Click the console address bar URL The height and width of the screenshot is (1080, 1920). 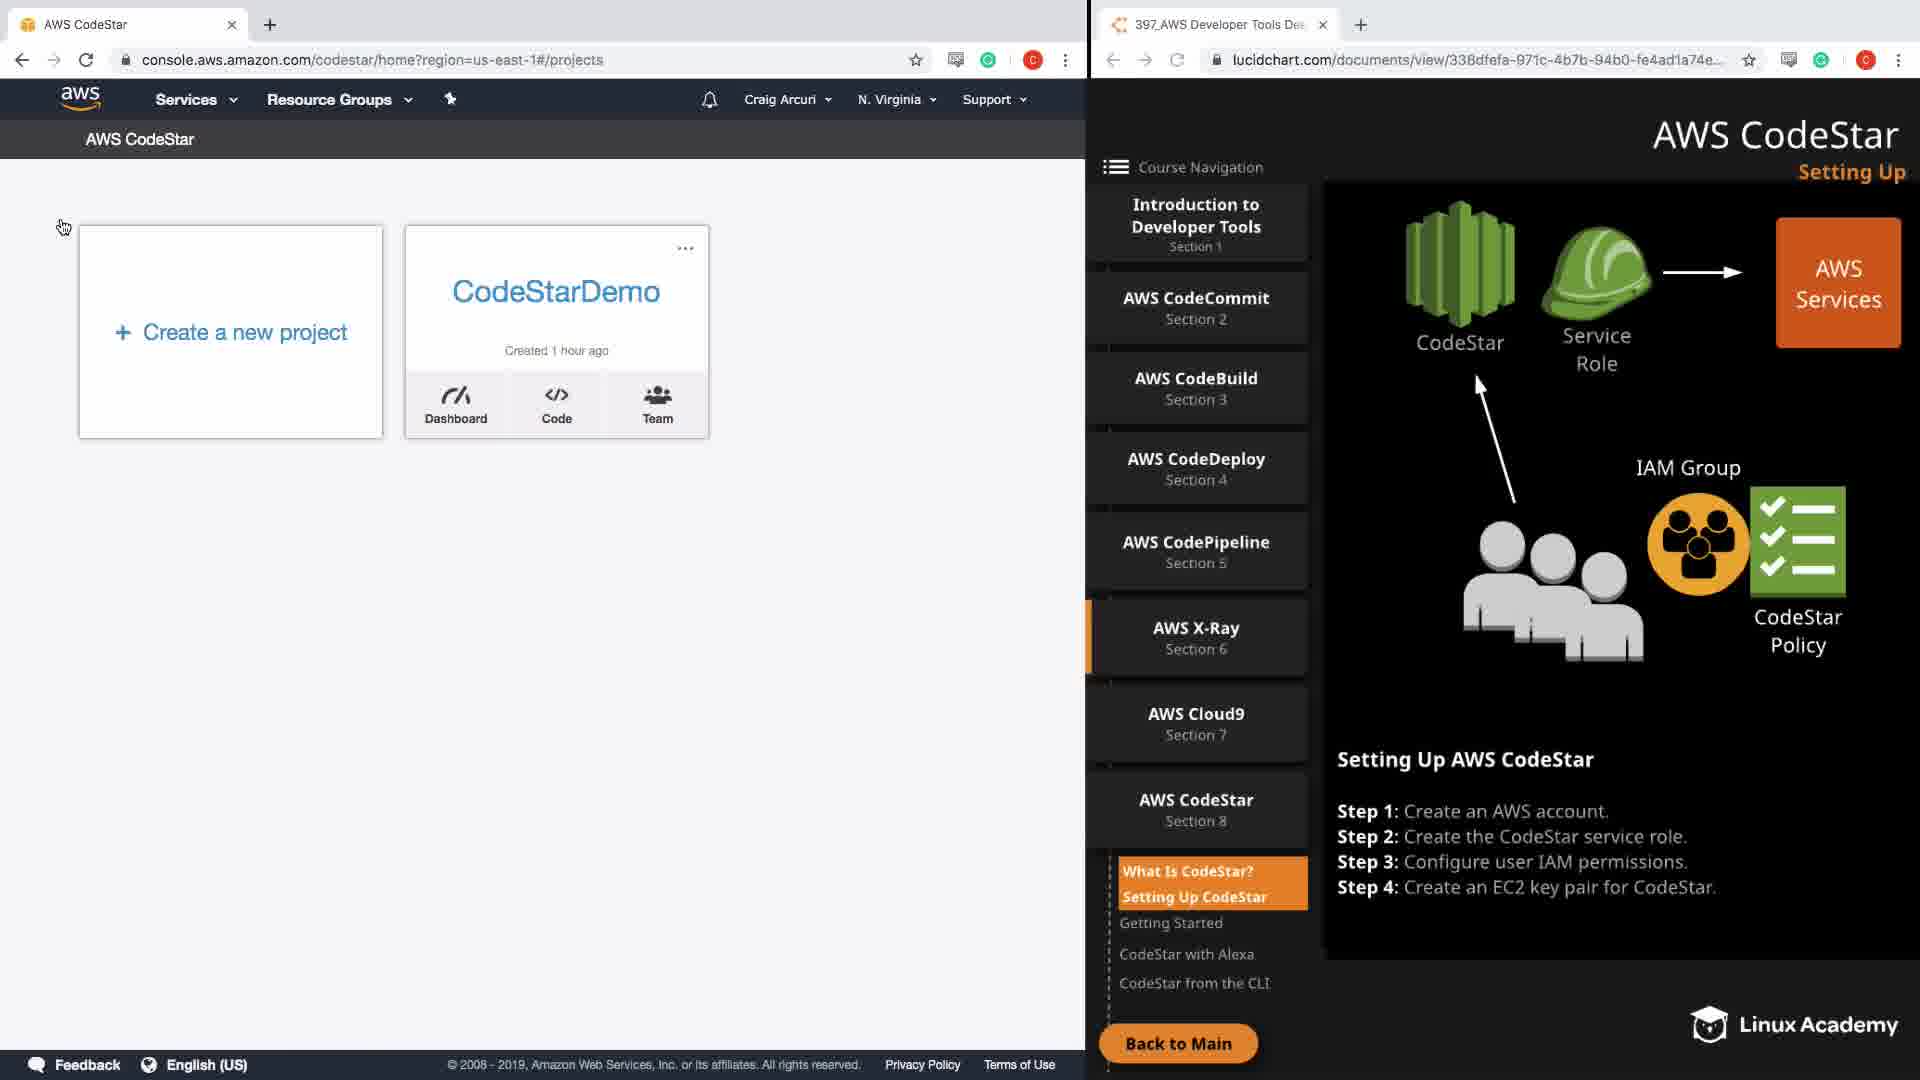[x=372, y=60]
